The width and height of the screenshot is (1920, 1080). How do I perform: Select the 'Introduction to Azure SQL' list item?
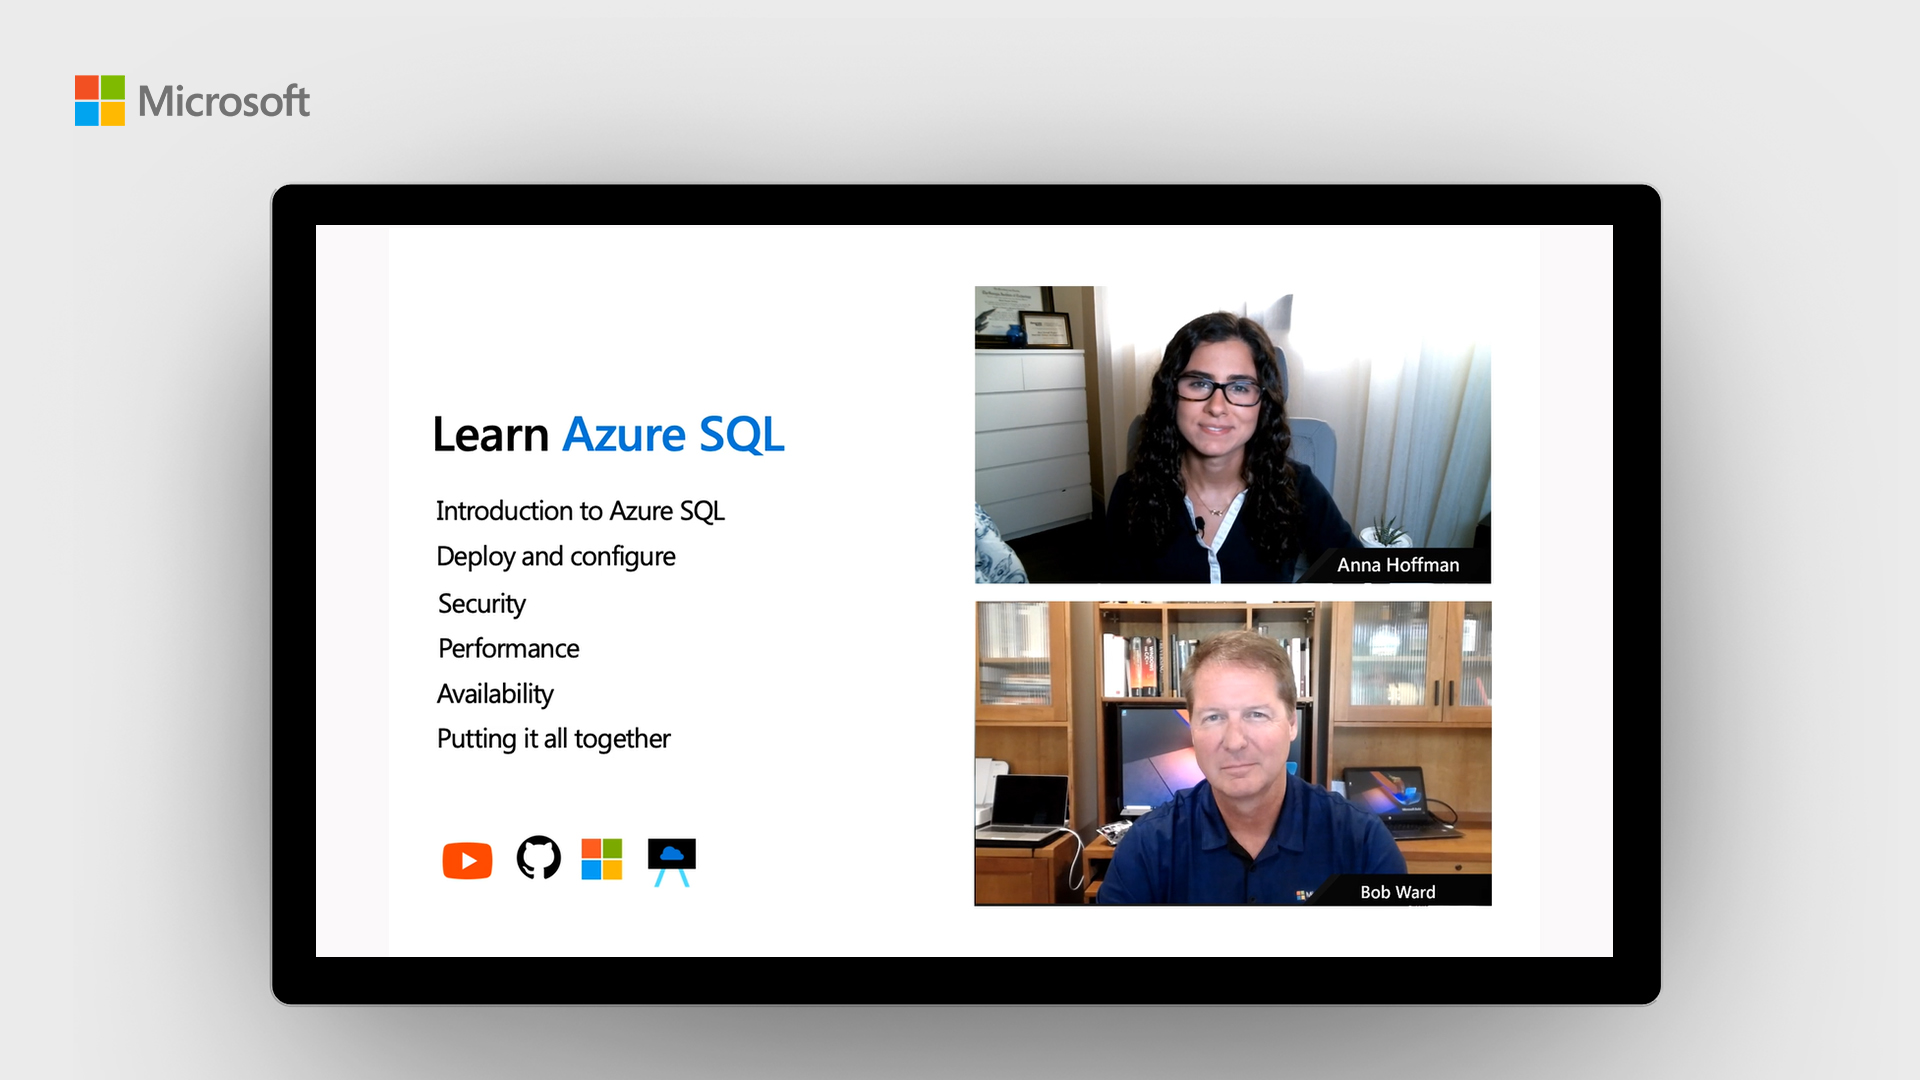tap(580, 511)
